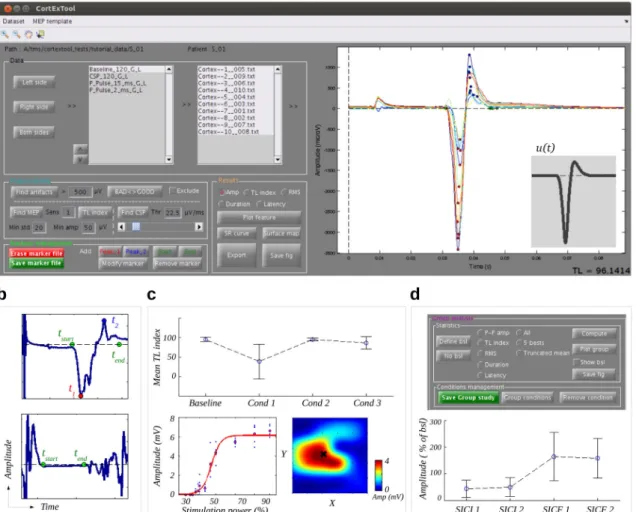Screen dimensions: 636x512
Task: Click the Modify marker button
Action: [123, 263]
